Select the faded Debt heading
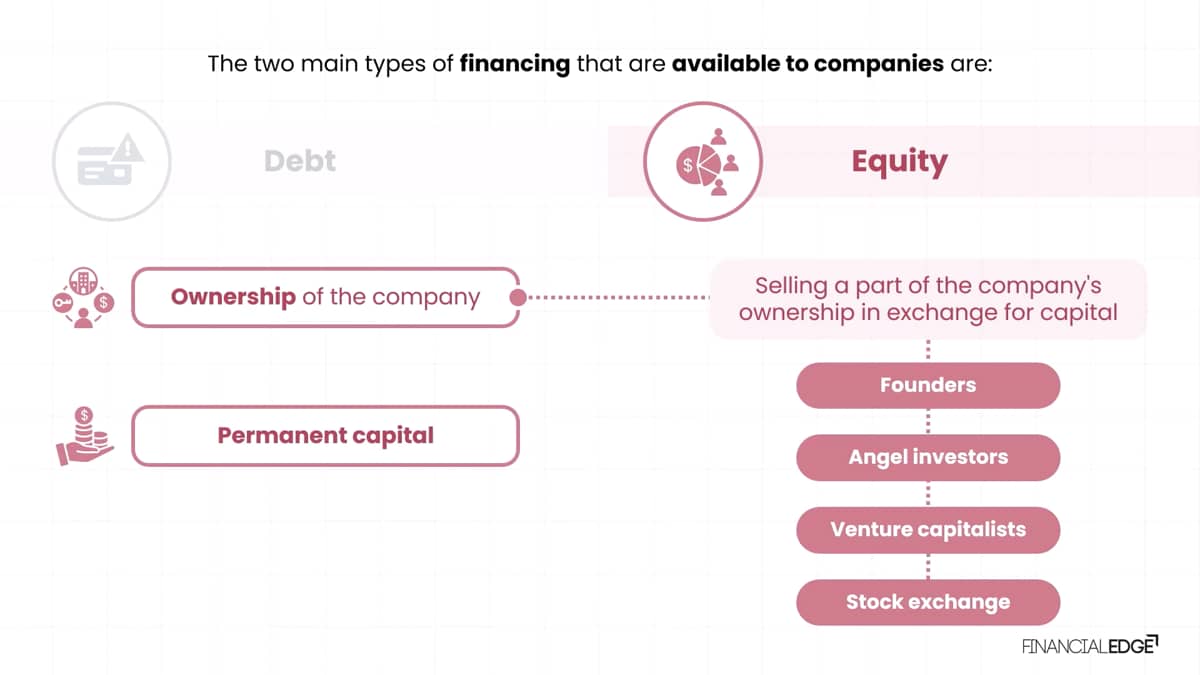This screenshot has width=1200, height=675. pyautogui.click(x=300, y=161)
